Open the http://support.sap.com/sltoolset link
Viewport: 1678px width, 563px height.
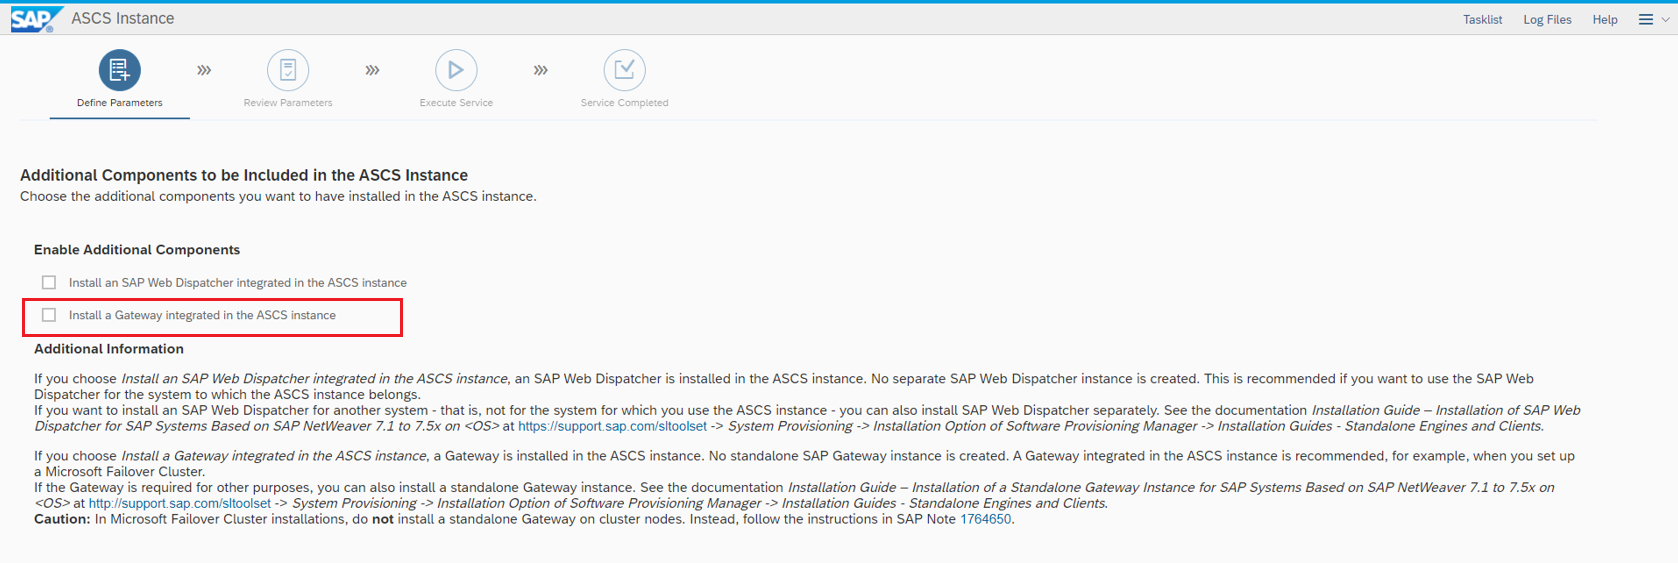179,503
